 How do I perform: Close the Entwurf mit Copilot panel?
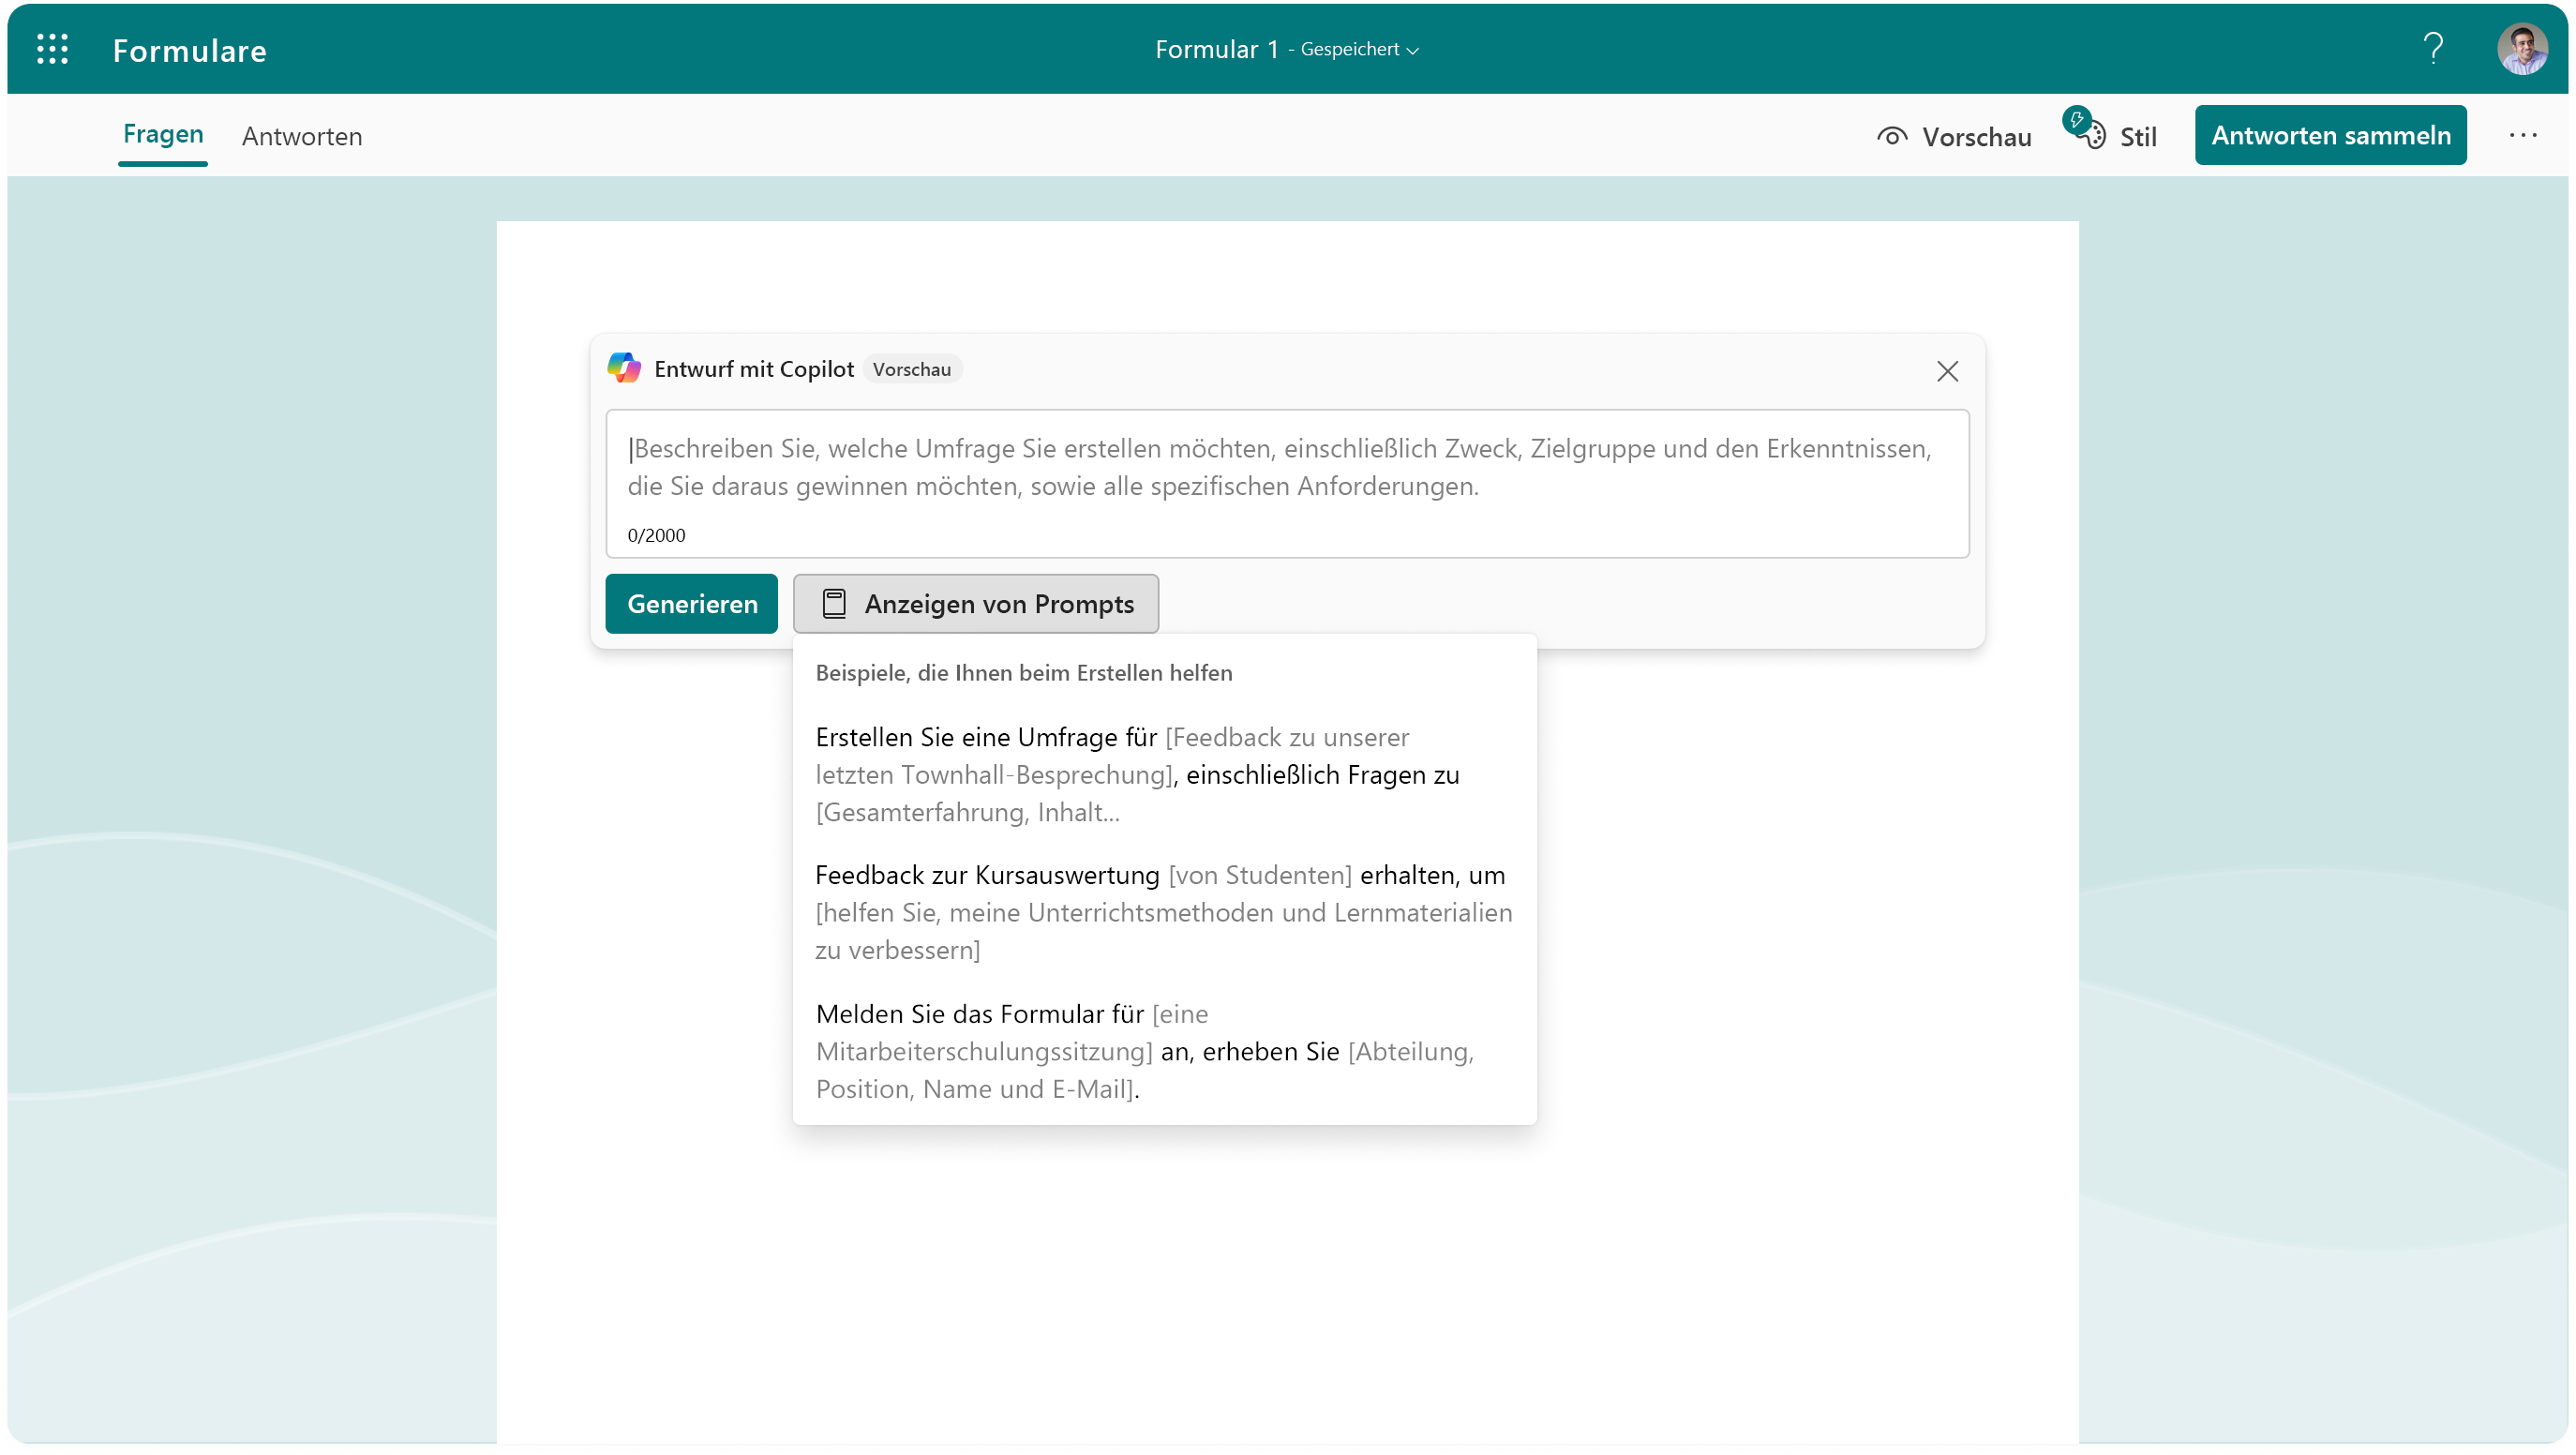[x=1946, y=371]
